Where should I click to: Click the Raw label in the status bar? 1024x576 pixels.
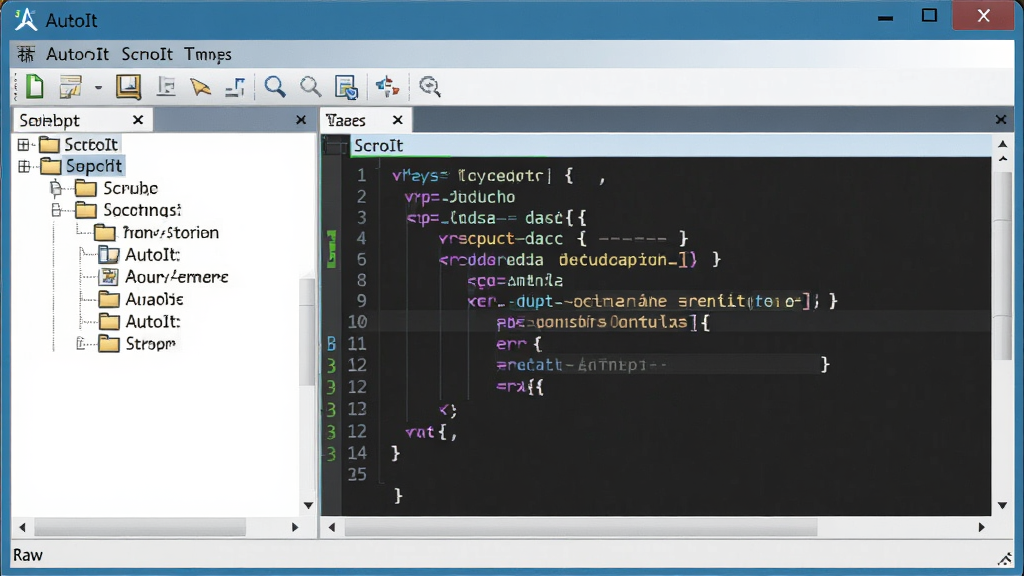click(x=28, y=555)
